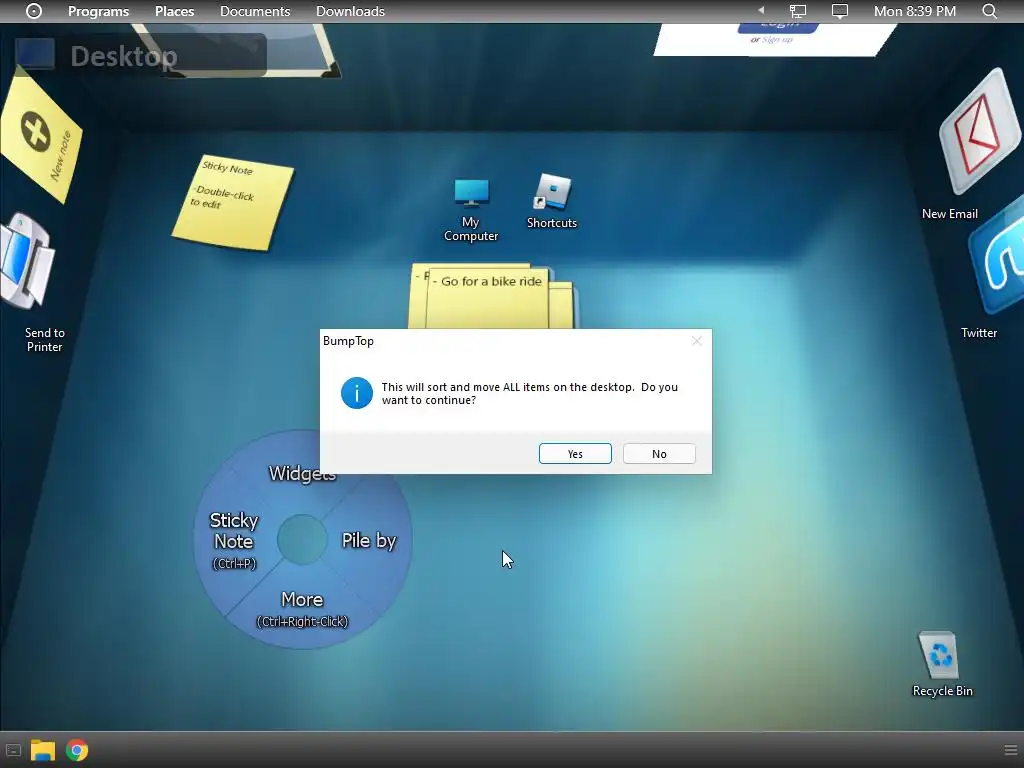The image size is (1024, 768).
Task: Choose More in the pie menu
Action: (302, 608)
